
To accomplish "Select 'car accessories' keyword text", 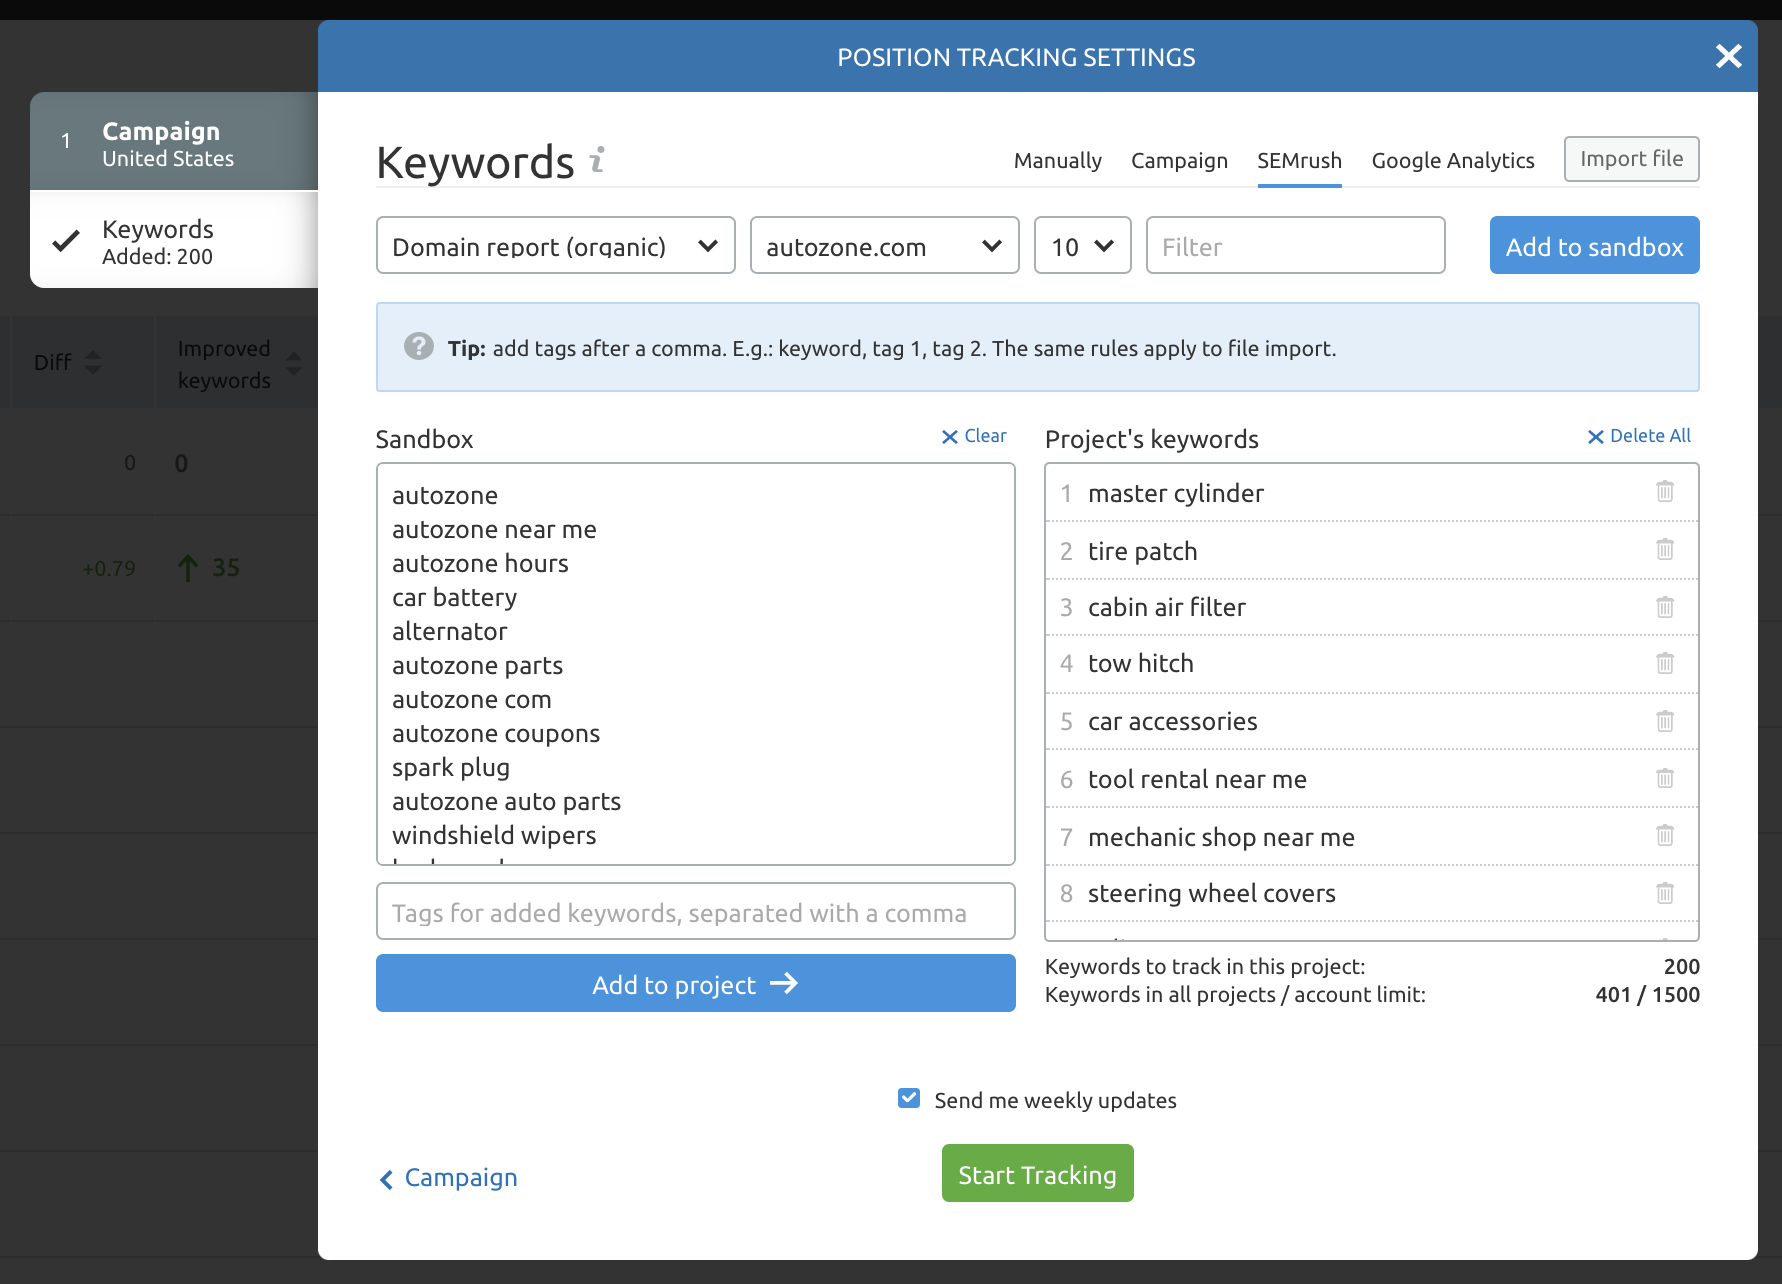I will pos(1172,721).
